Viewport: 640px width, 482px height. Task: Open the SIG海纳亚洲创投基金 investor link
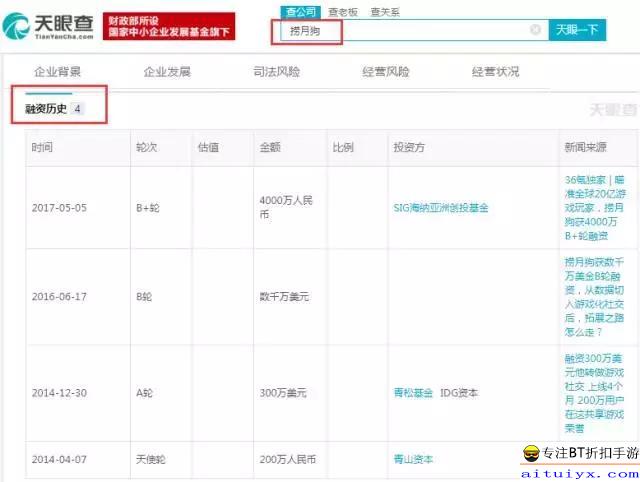441,208
